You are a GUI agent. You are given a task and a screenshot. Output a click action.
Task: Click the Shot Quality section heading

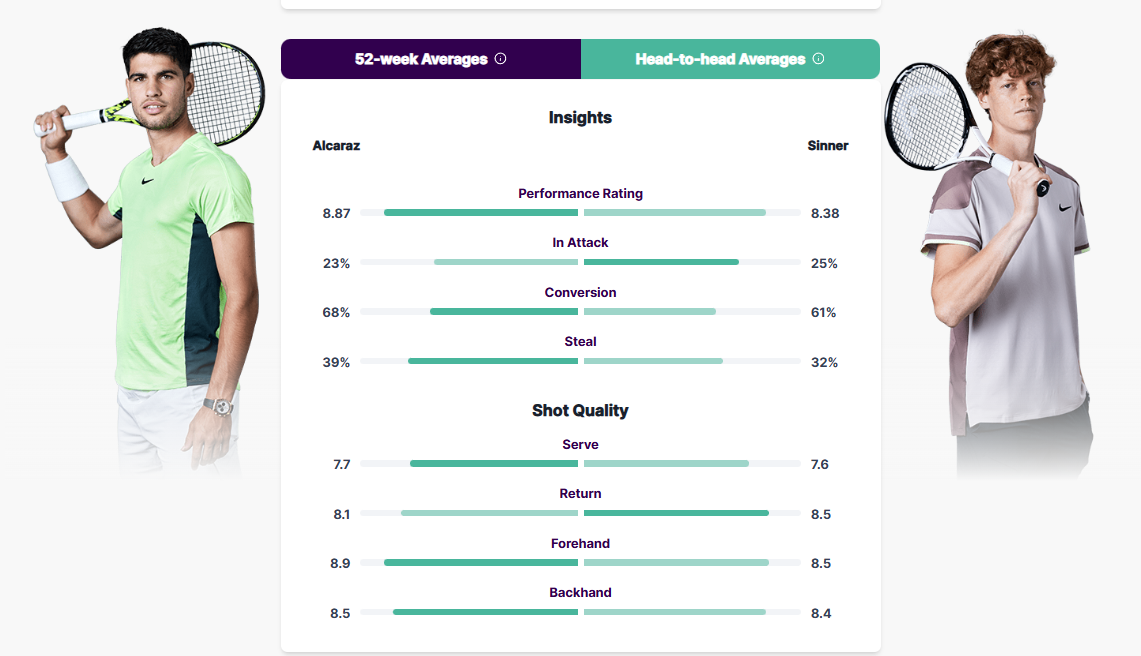pos(580,411)
